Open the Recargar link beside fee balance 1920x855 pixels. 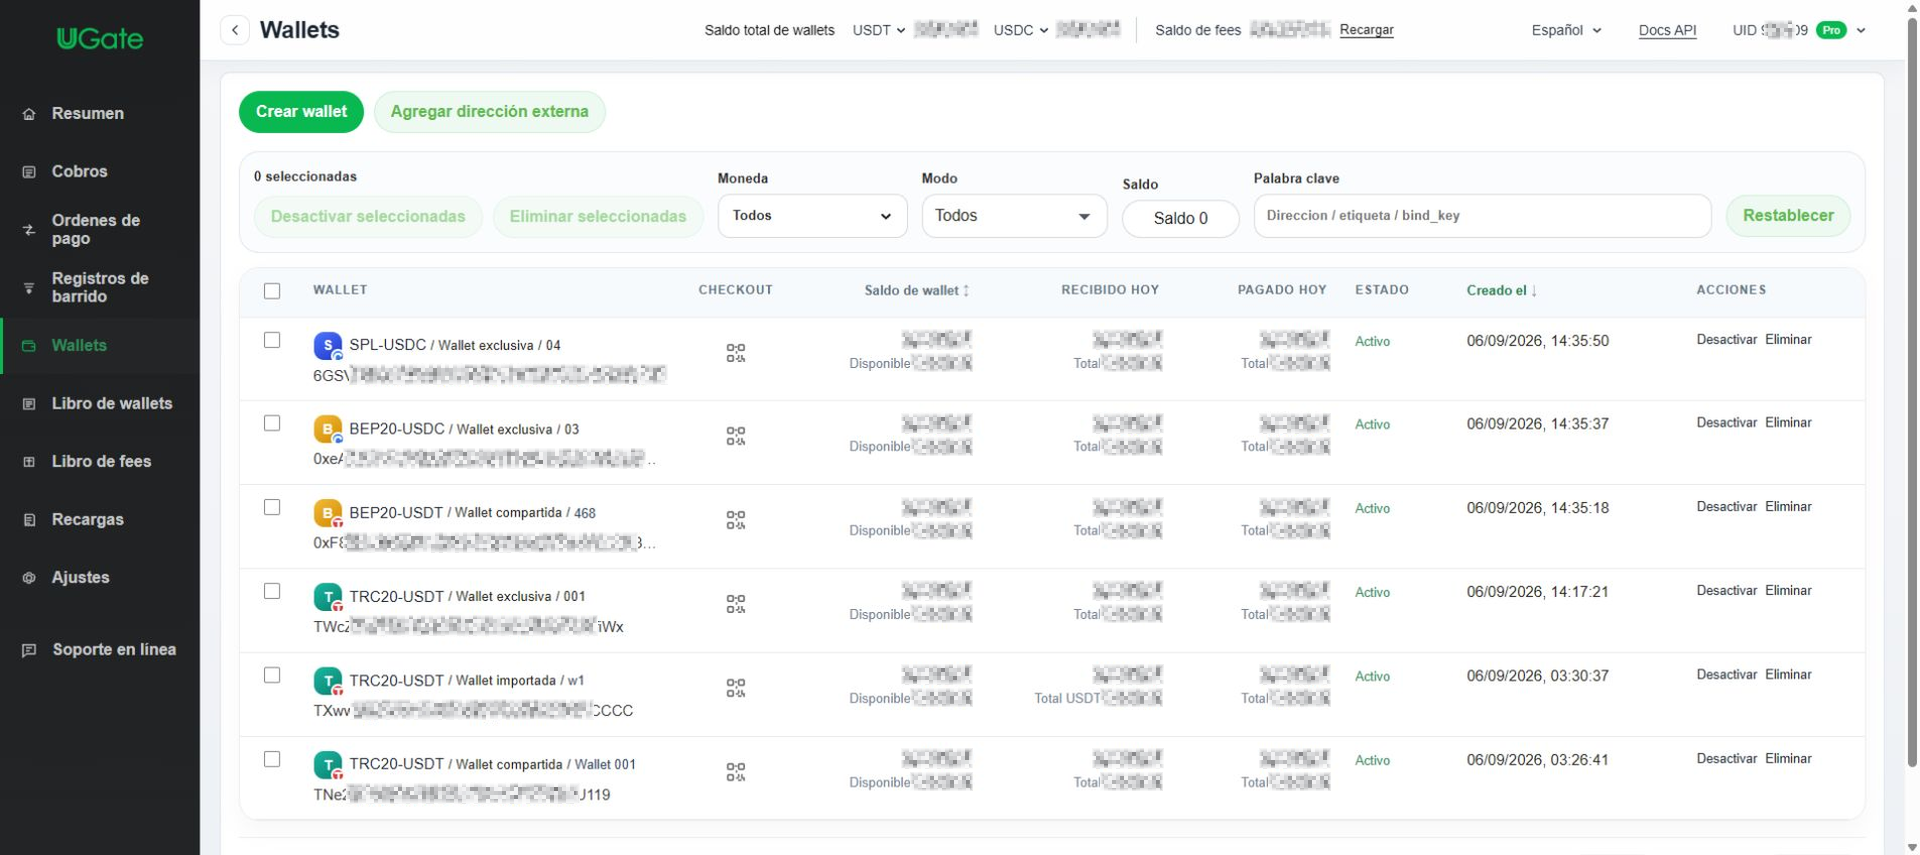point(1366,30)
